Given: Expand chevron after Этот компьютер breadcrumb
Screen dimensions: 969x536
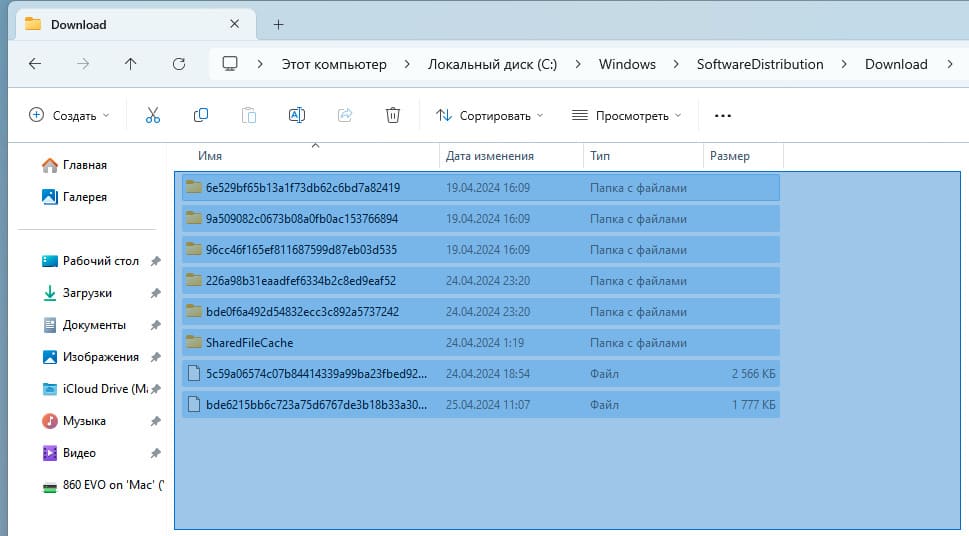Looking at the screenshot, I should 407,64.
